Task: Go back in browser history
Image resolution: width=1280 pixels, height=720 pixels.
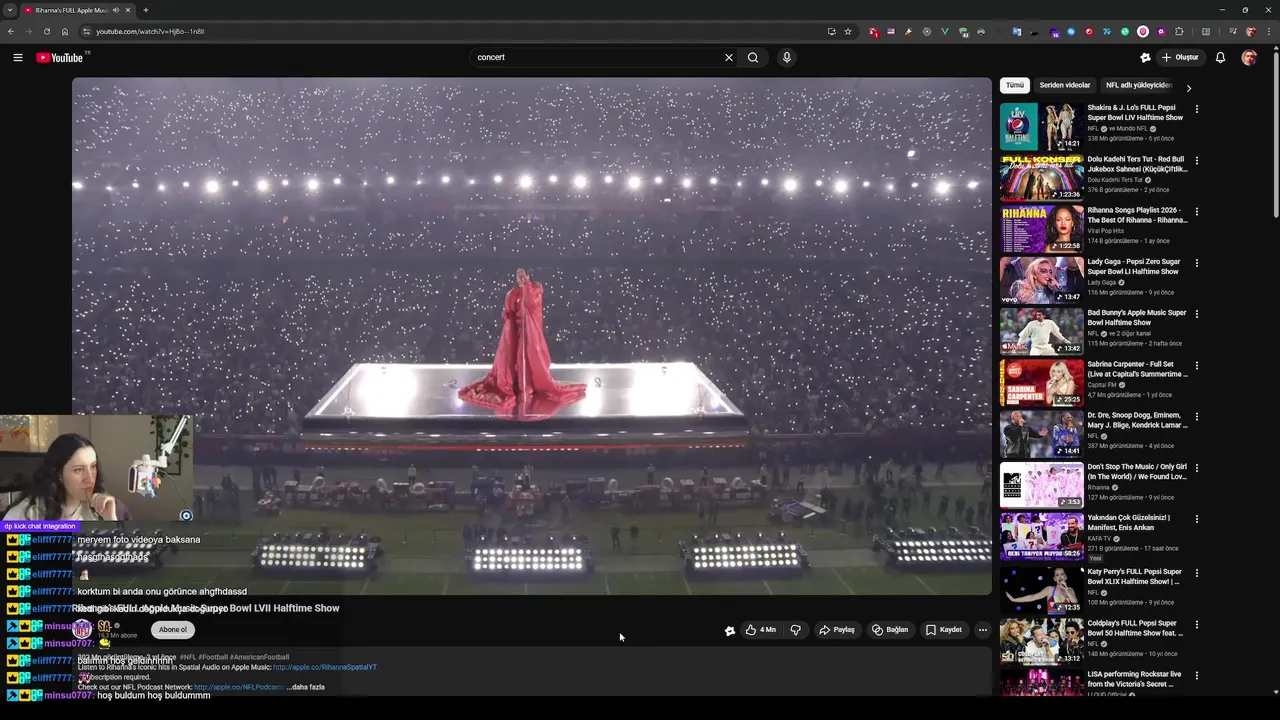Action: [11, 31]
